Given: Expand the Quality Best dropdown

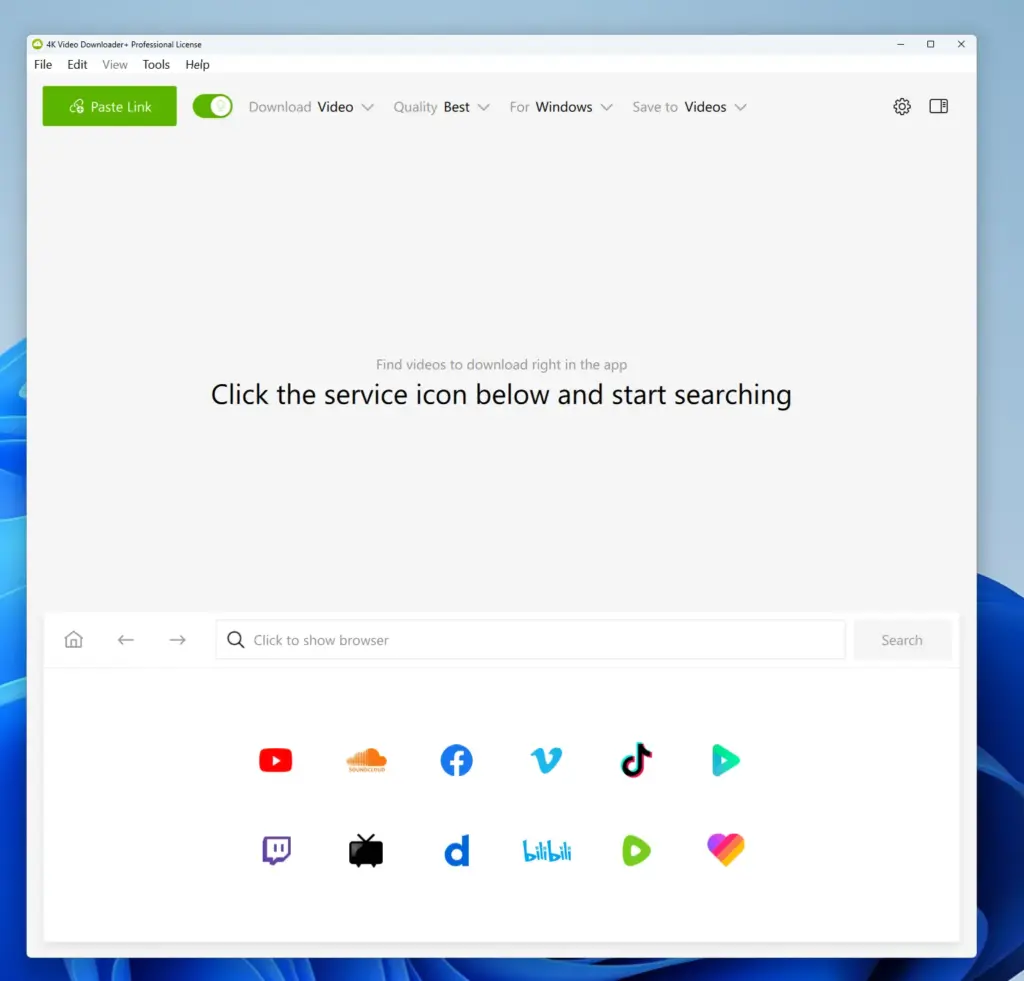Looking at the screenshot, I should pyautogui.click(x=441, y=107).
